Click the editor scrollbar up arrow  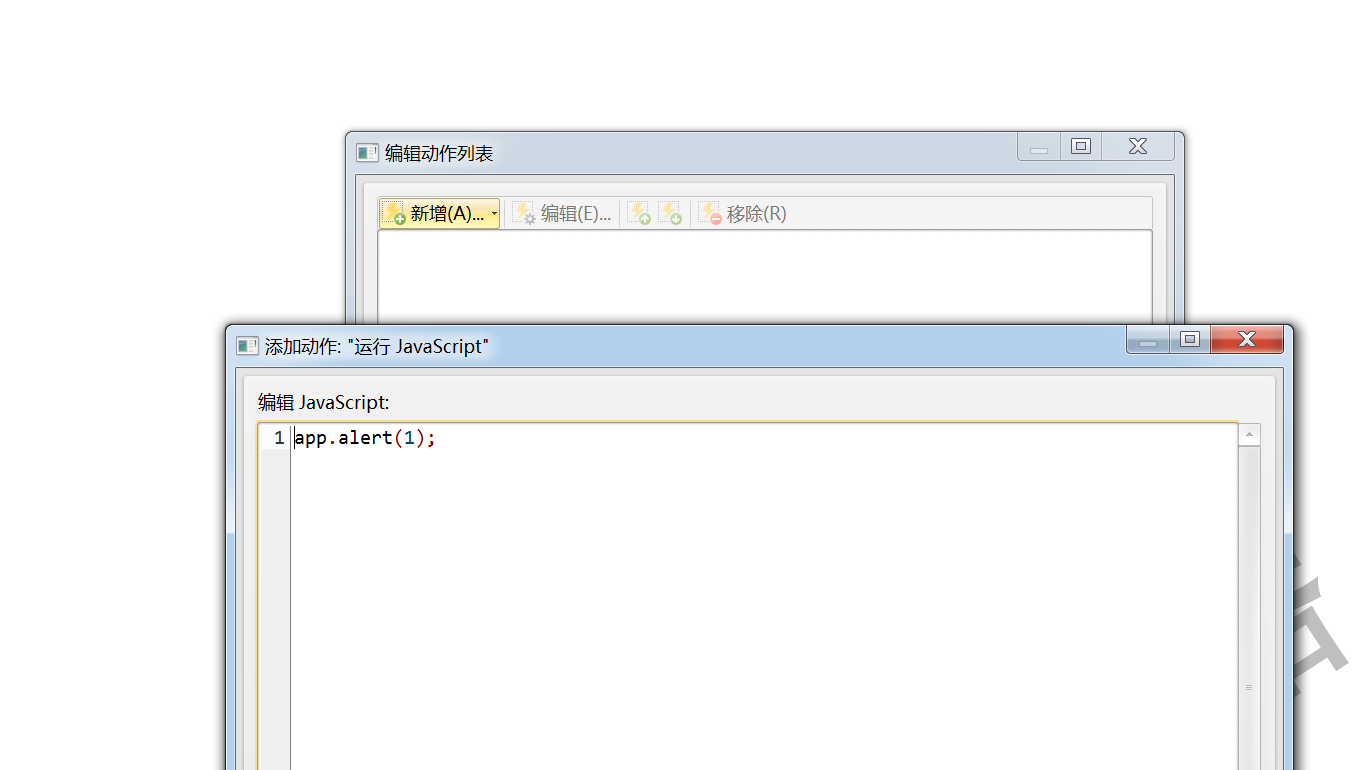pos(1249,435)
